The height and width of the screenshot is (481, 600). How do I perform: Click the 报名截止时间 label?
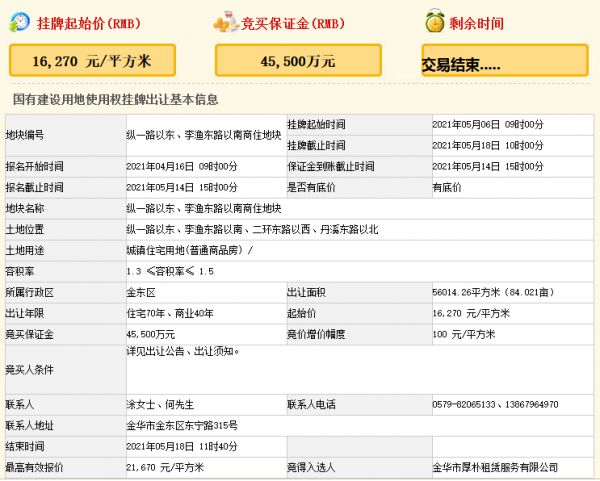(34, 188)
